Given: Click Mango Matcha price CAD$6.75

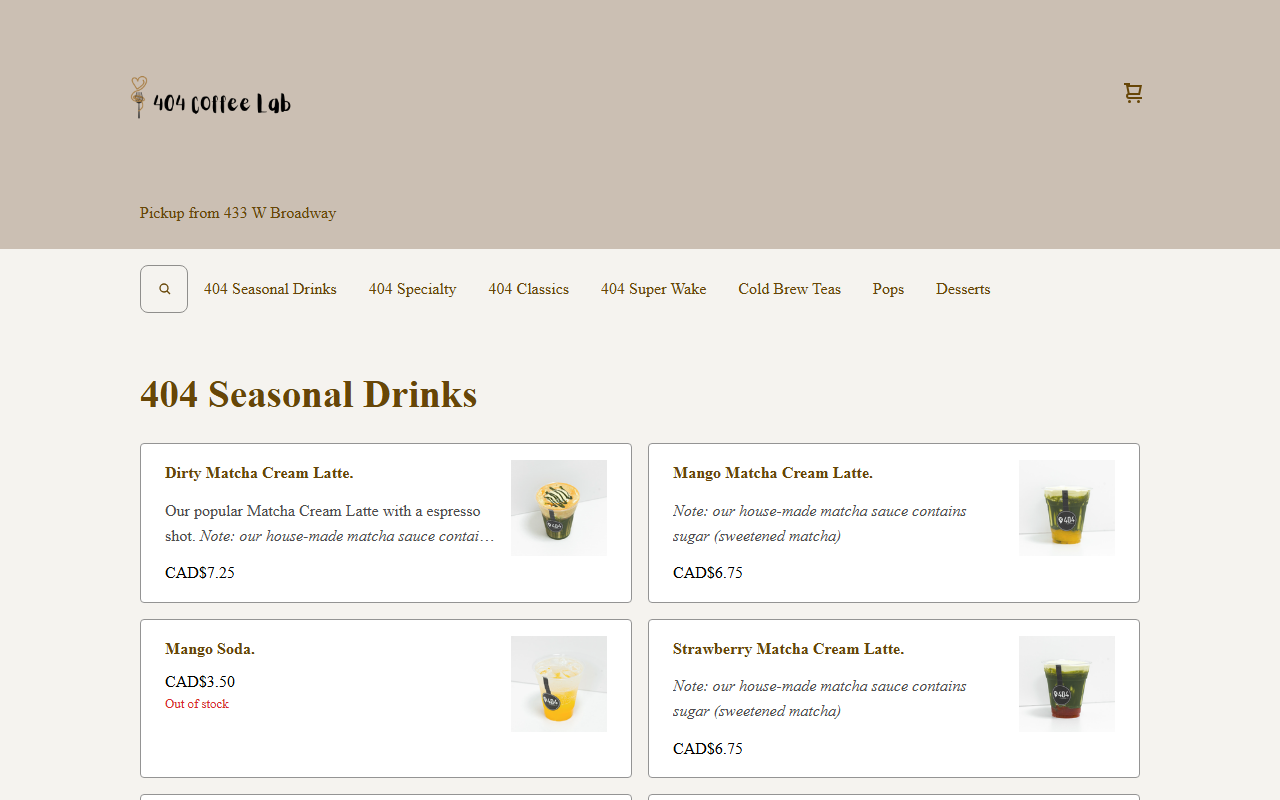Looking at the screenshot, I should (708, 573).
